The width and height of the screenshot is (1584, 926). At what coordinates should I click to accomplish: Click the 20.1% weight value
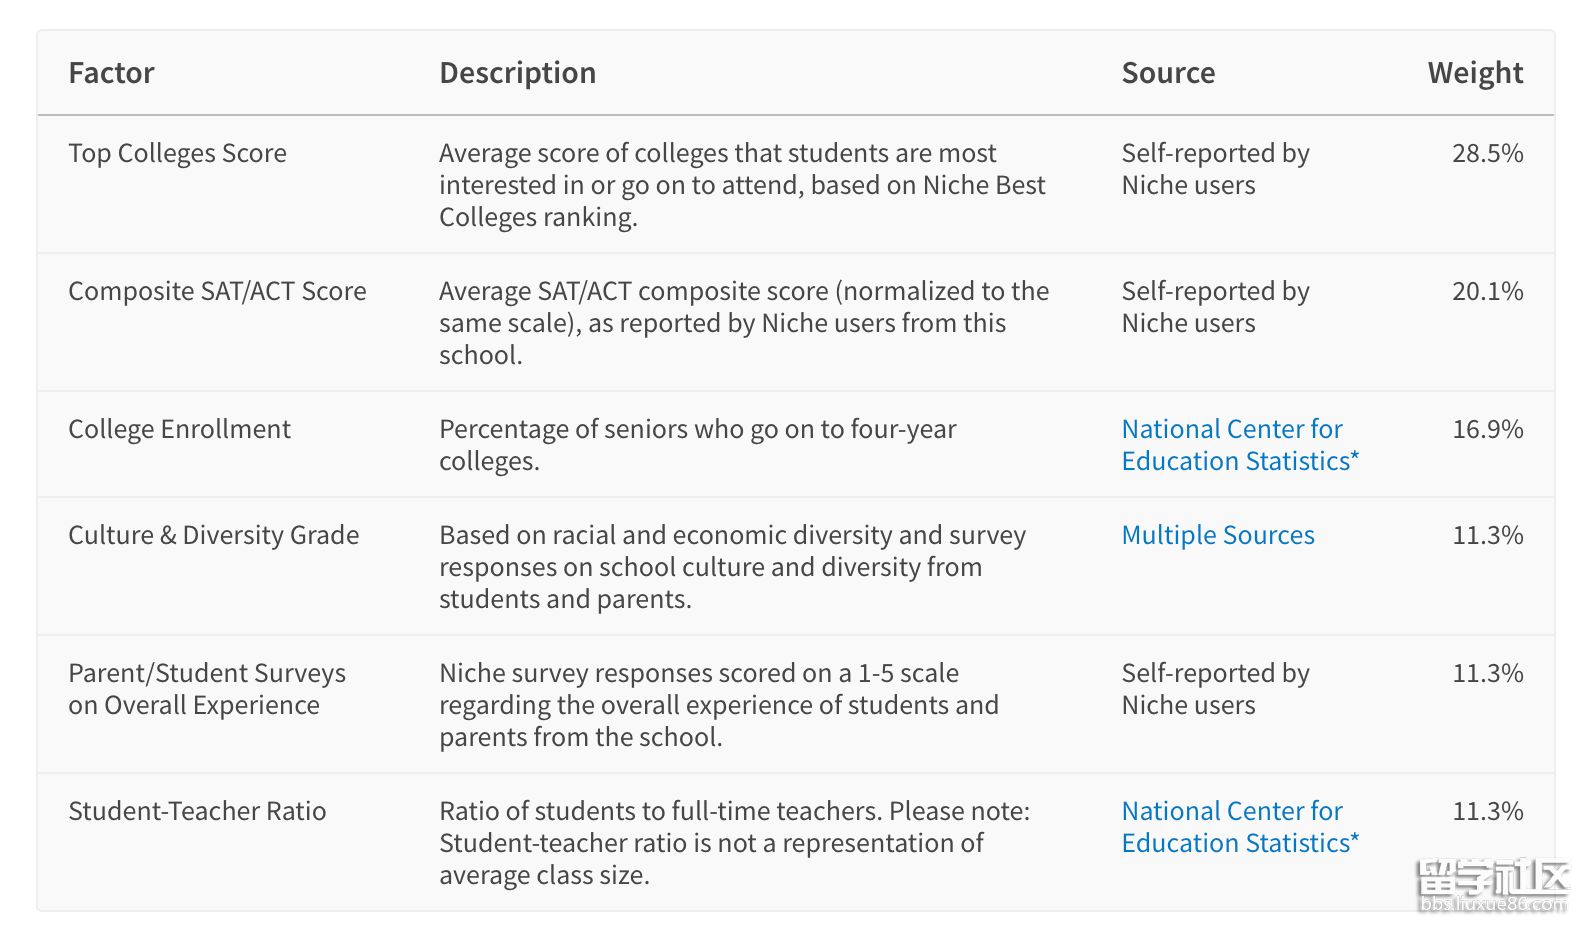click(x=1487, y=291)
